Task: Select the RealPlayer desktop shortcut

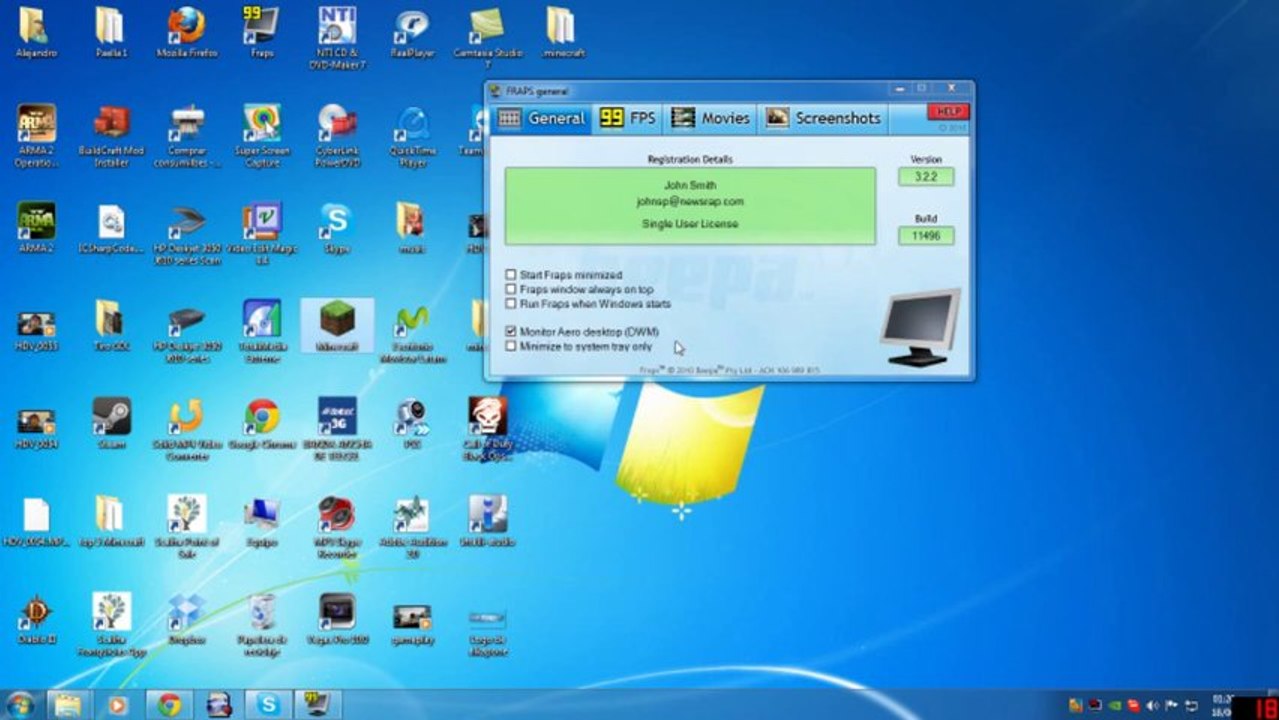Action: pos(412,32)
